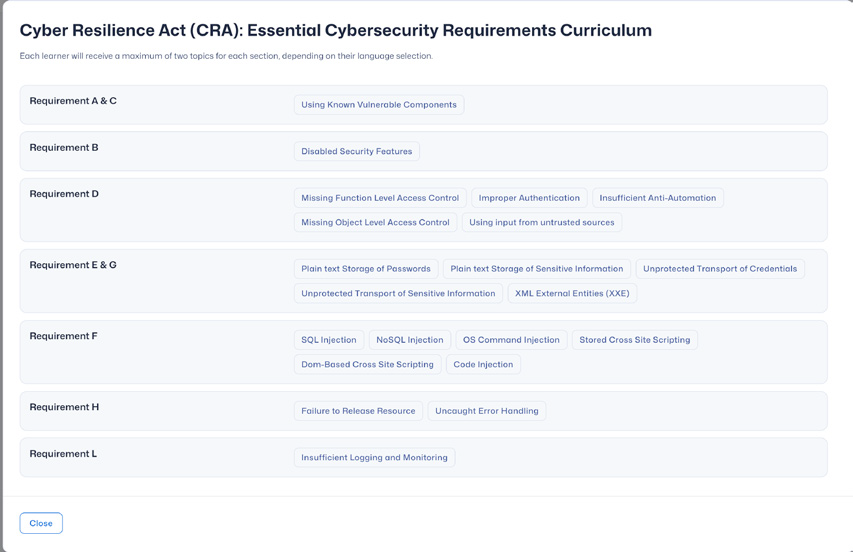
Task: Click the OS Command Injection tag
Action: coord(511,340)
